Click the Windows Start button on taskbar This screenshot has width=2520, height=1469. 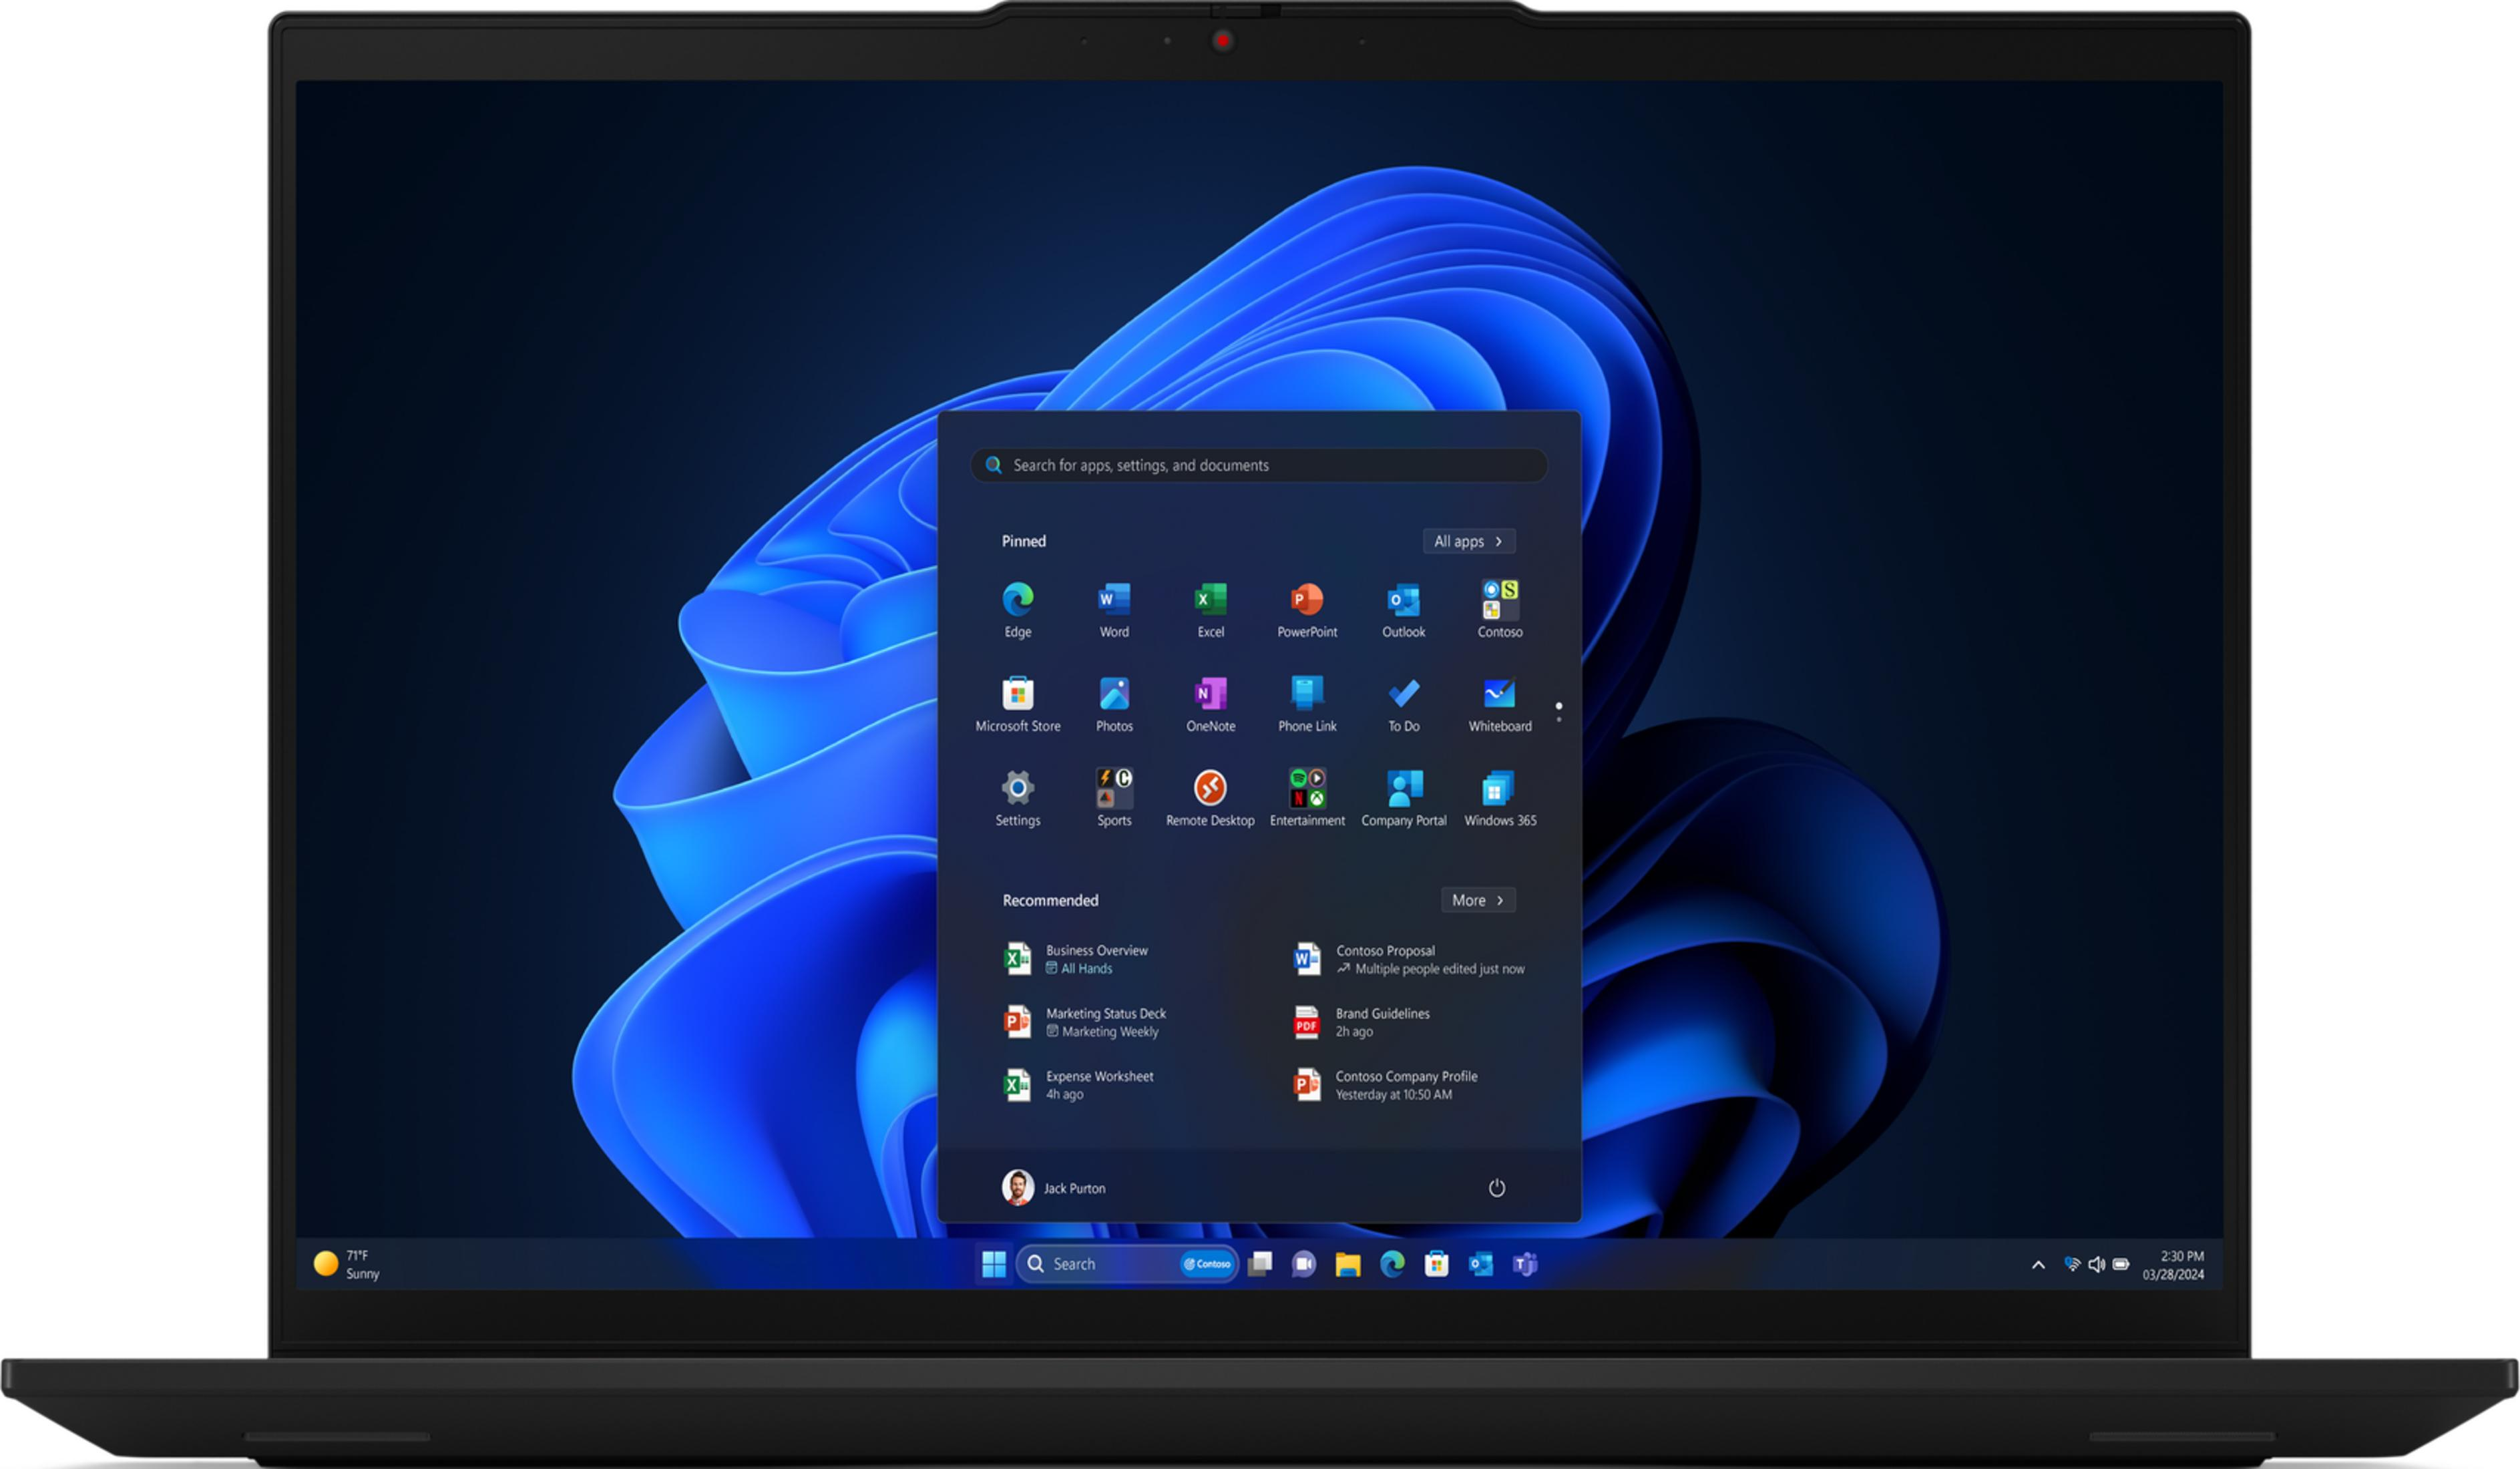click(993, 1264)
